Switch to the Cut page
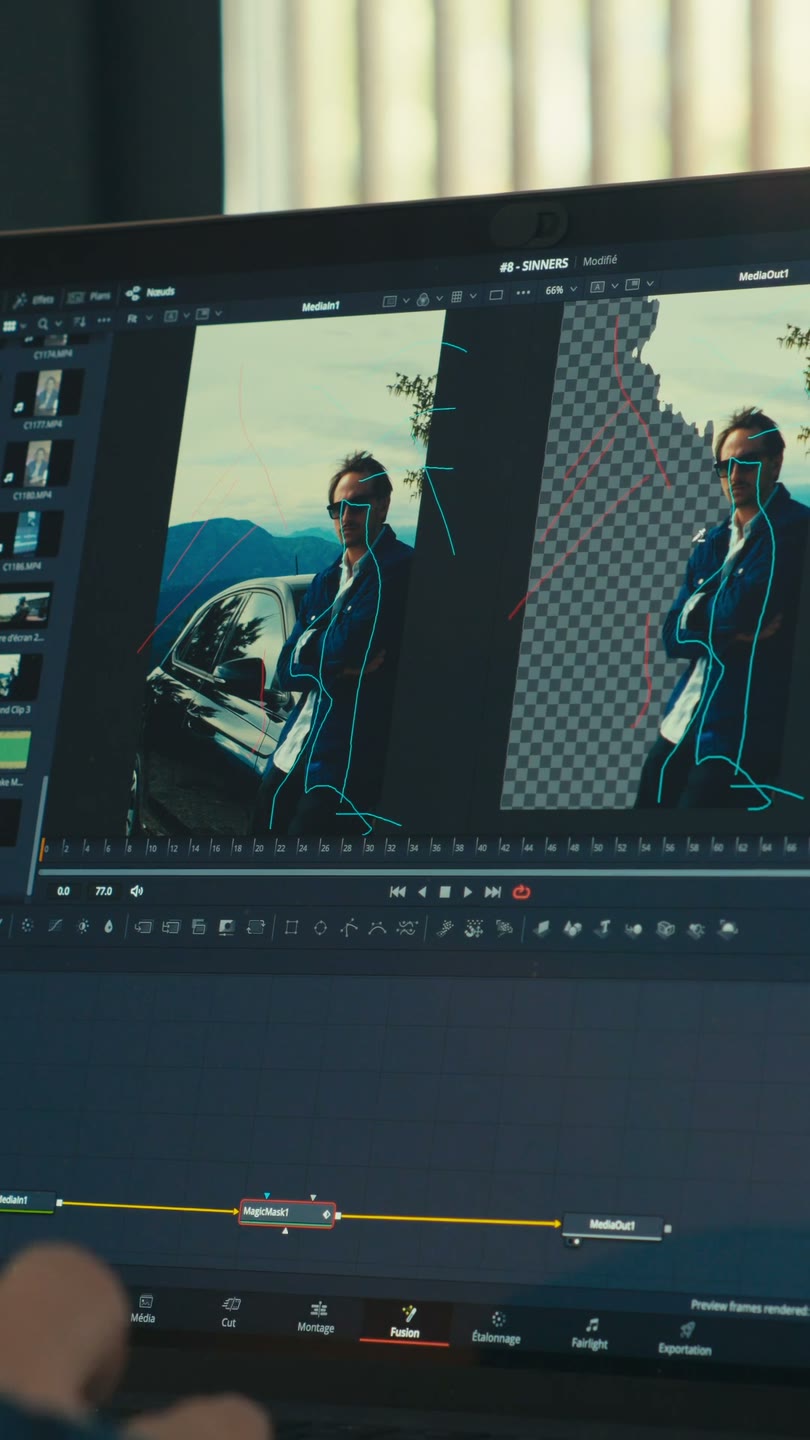 coord(230,1312)
